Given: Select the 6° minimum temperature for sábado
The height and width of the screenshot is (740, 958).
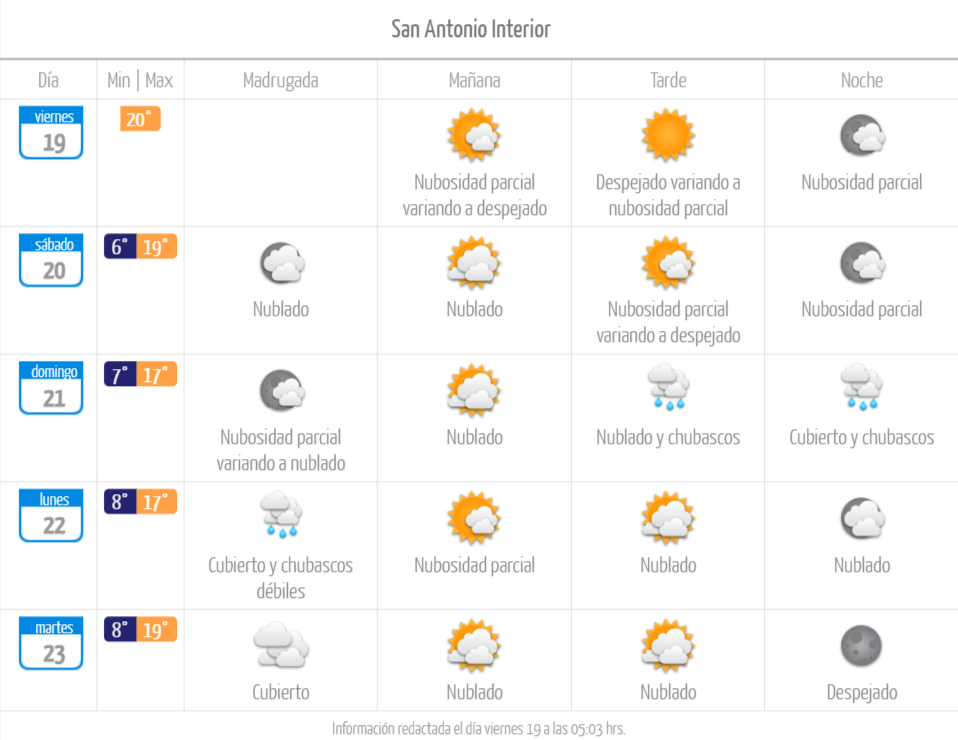Looking at the screenshot, I should [118, 246].
